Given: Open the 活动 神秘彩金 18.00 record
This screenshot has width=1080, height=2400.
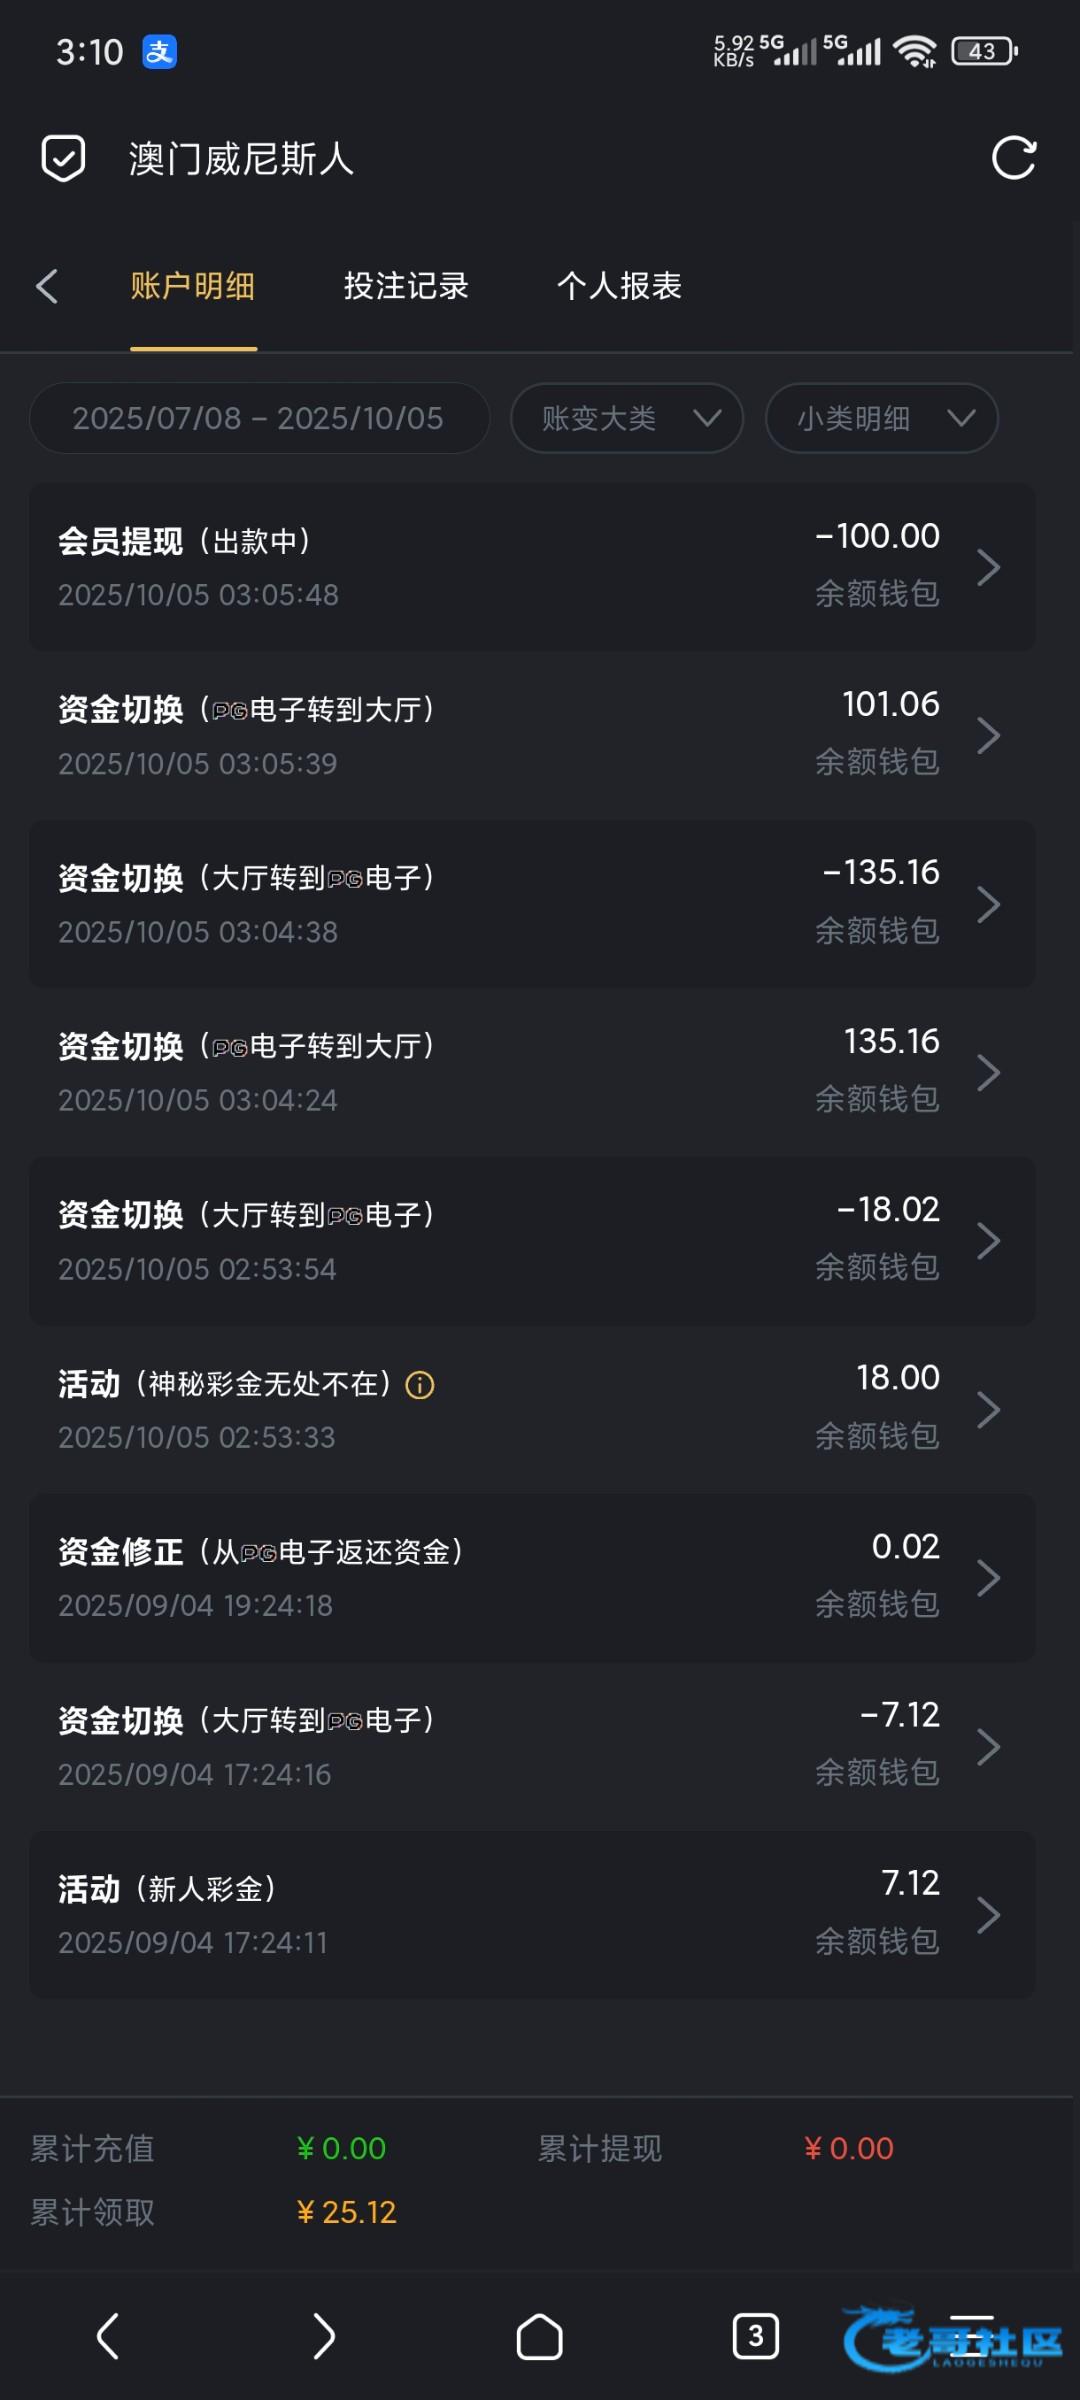Looking at the screenshot, I should pyautogui.click(x=532, y=1410).
